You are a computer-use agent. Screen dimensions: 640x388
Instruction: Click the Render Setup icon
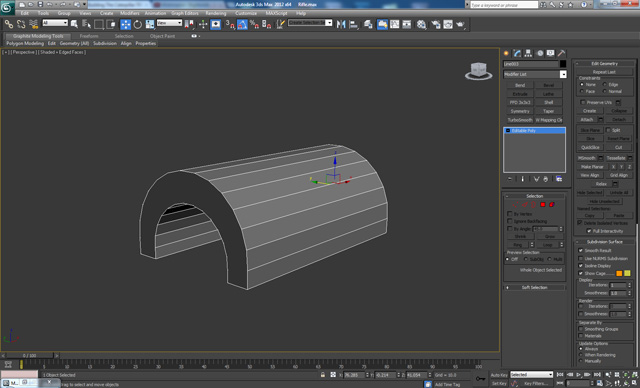(436, 24)
